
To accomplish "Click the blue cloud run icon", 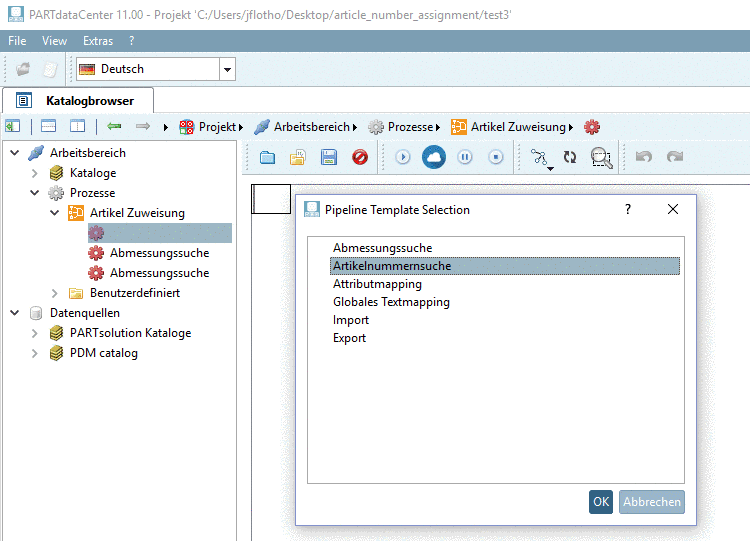I will [434, 157].
